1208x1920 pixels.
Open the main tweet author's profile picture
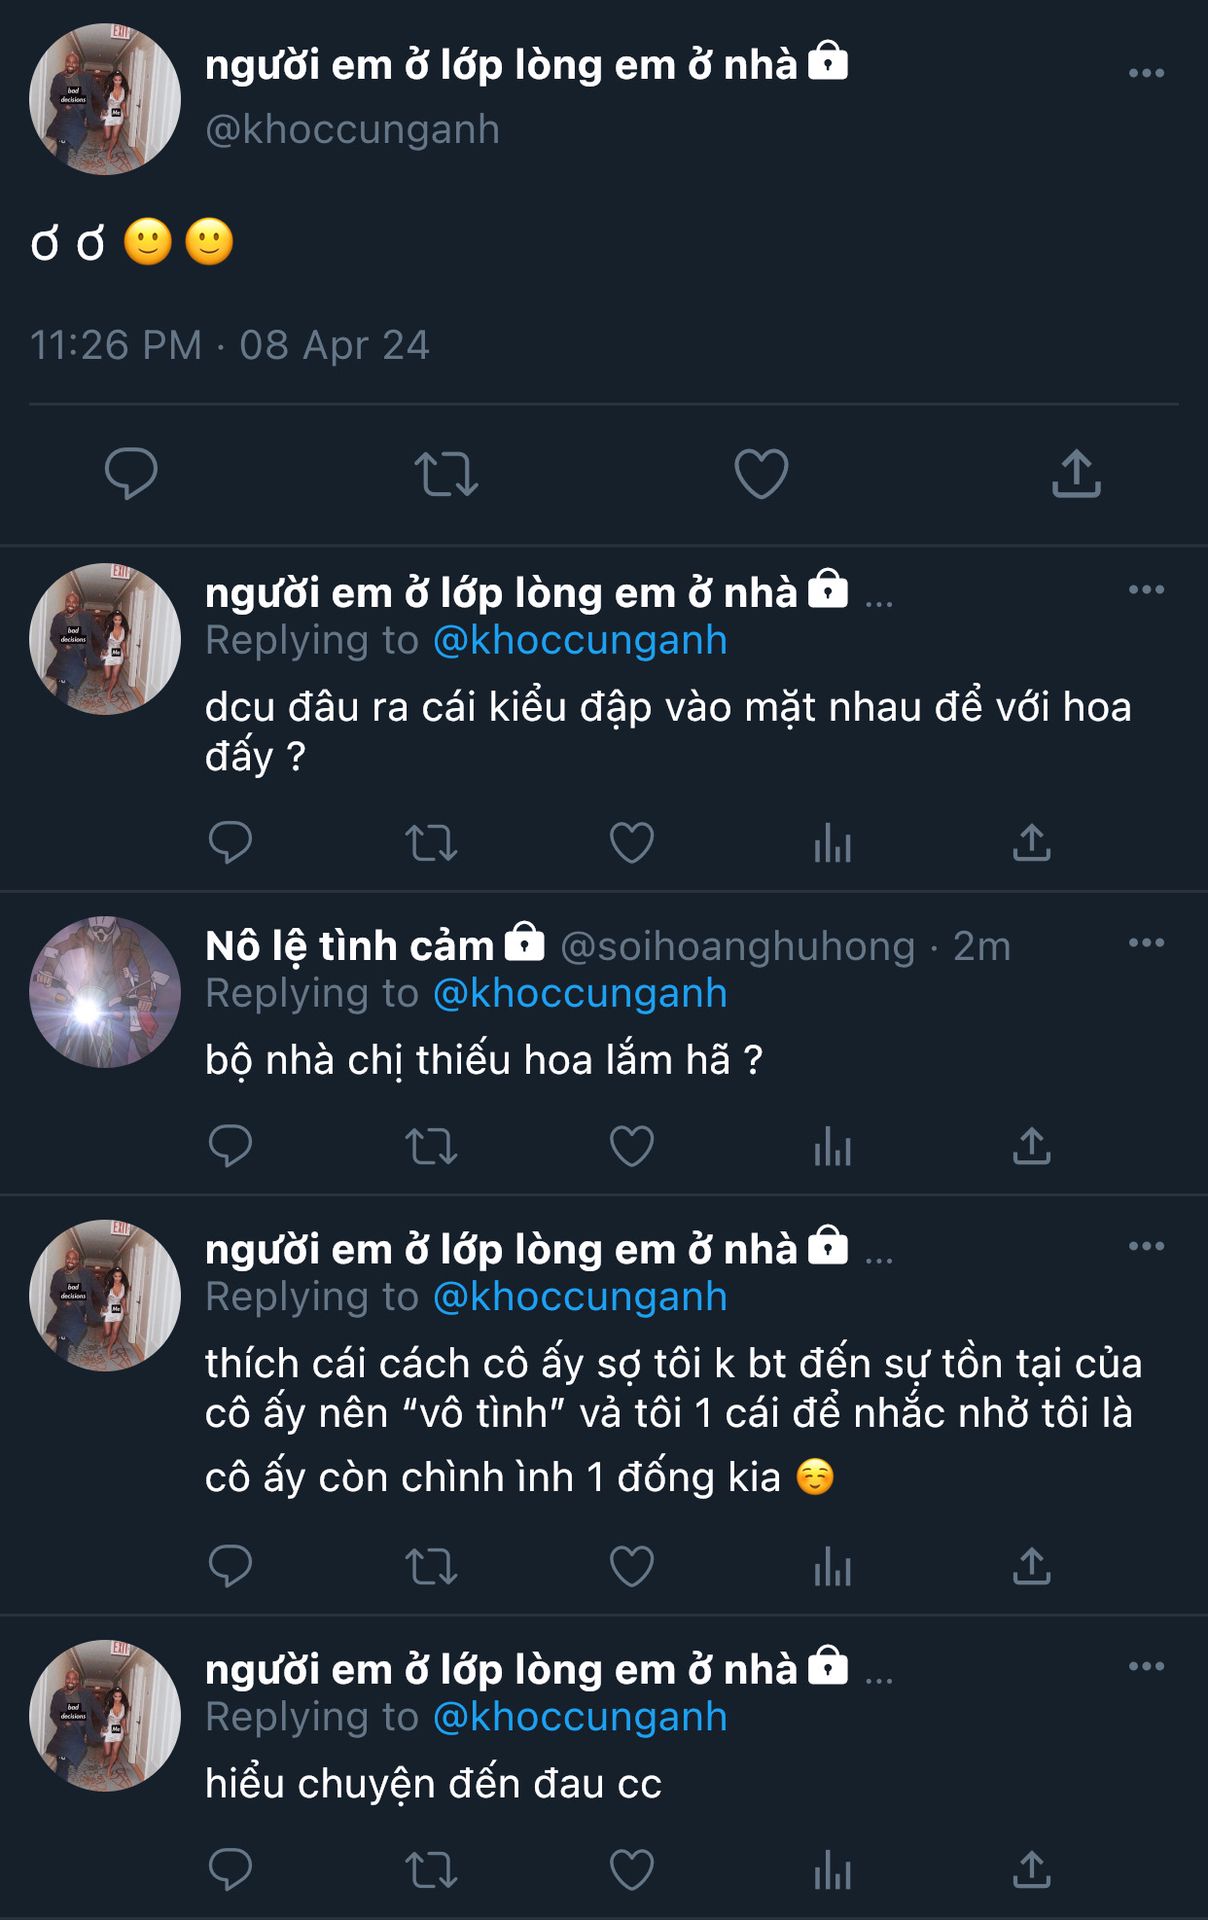click(105, 99)
